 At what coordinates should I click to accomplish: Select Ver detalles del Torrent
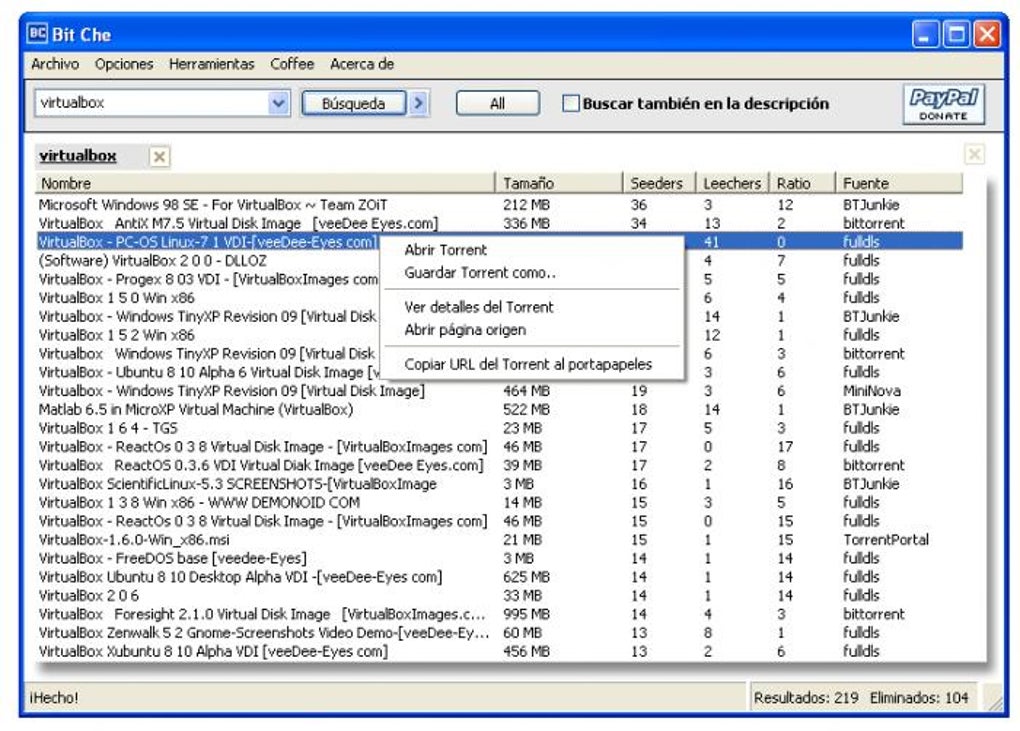[x=479, y=307]
